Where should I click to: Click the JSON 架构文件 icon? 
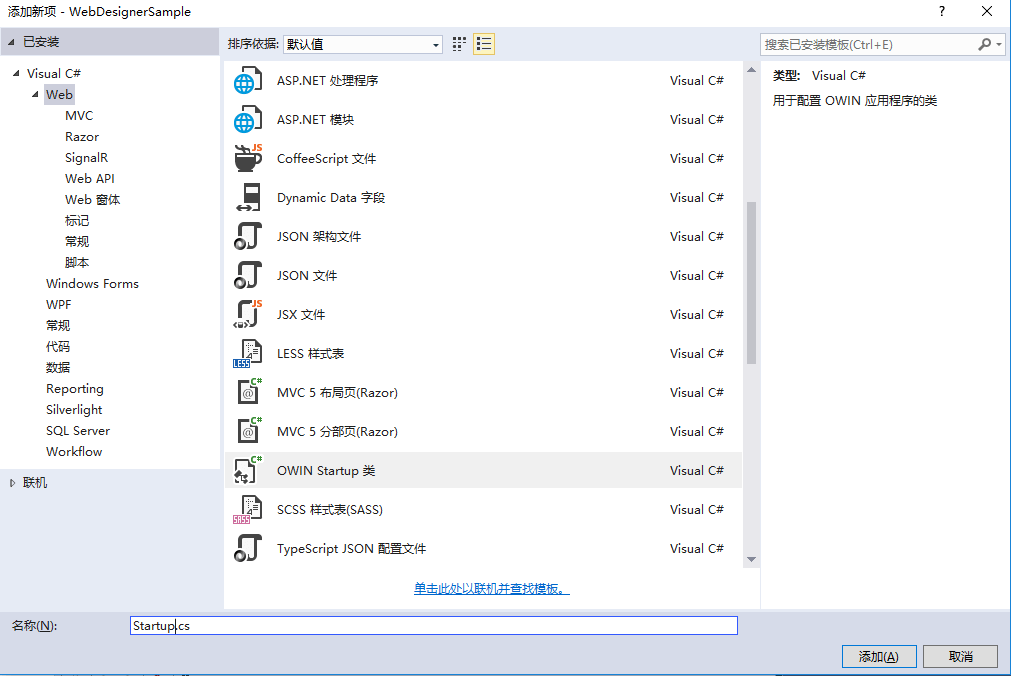[x=248, y=236]
